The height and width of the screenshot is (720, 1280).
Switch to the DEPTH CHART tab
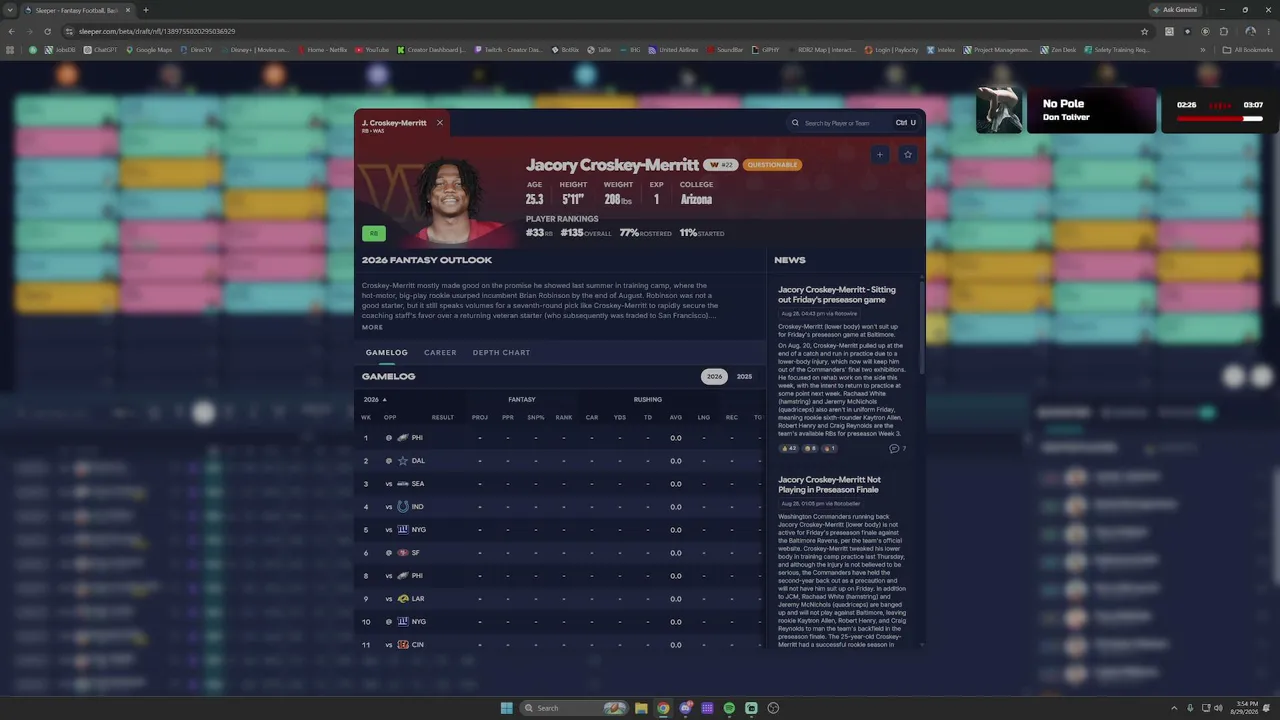tap(501, 353)
